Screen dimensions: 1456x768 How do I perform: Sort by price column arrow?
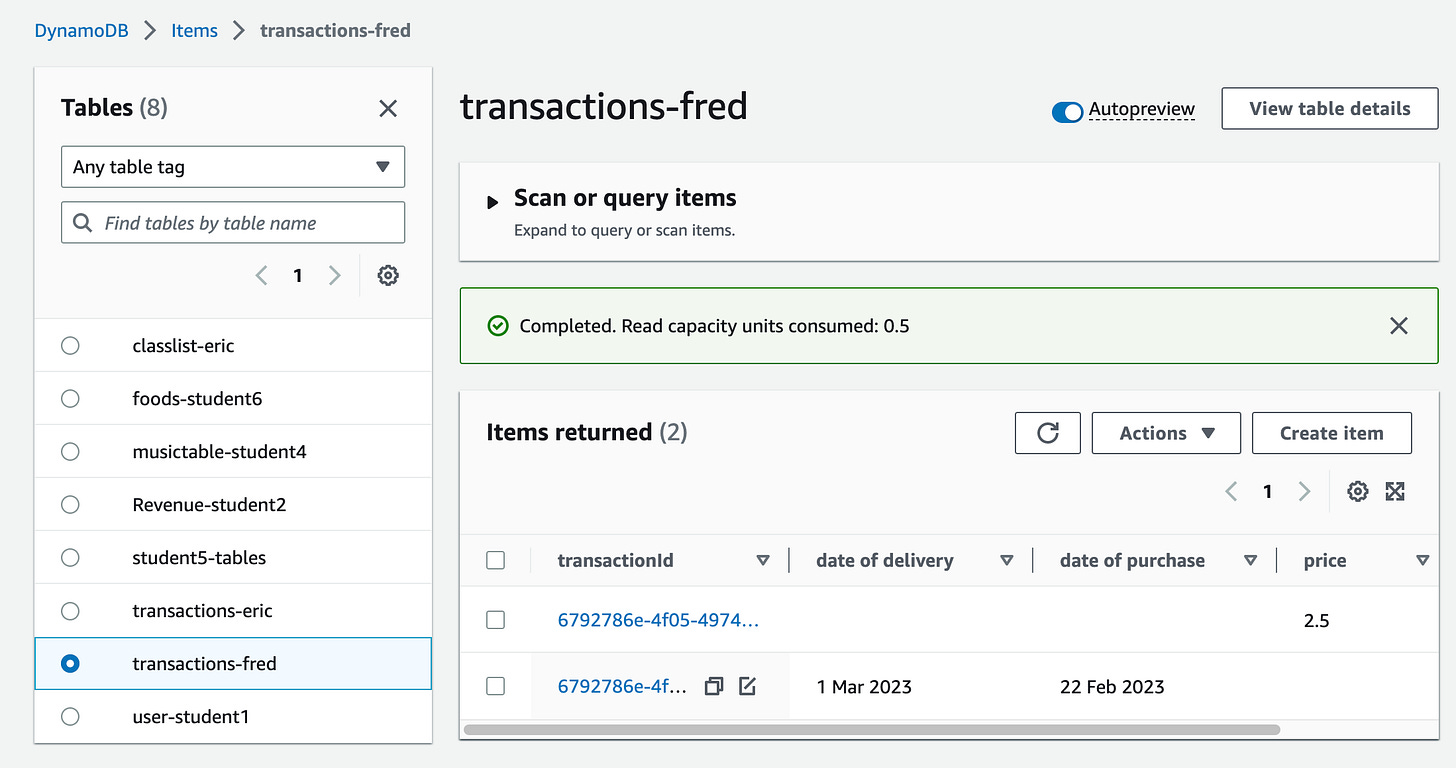coord(1422,561)
